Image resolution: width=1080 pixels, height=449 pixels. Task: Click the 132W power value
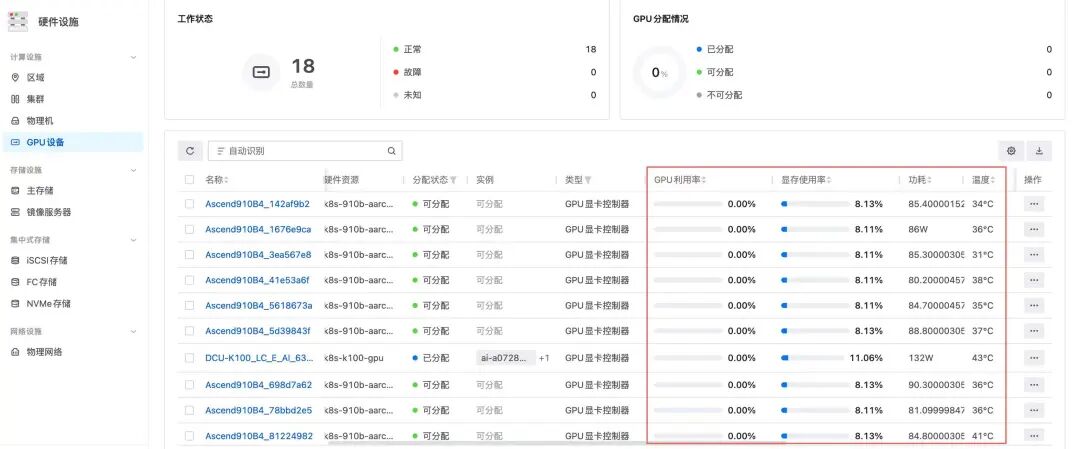[x=920, y=358]
